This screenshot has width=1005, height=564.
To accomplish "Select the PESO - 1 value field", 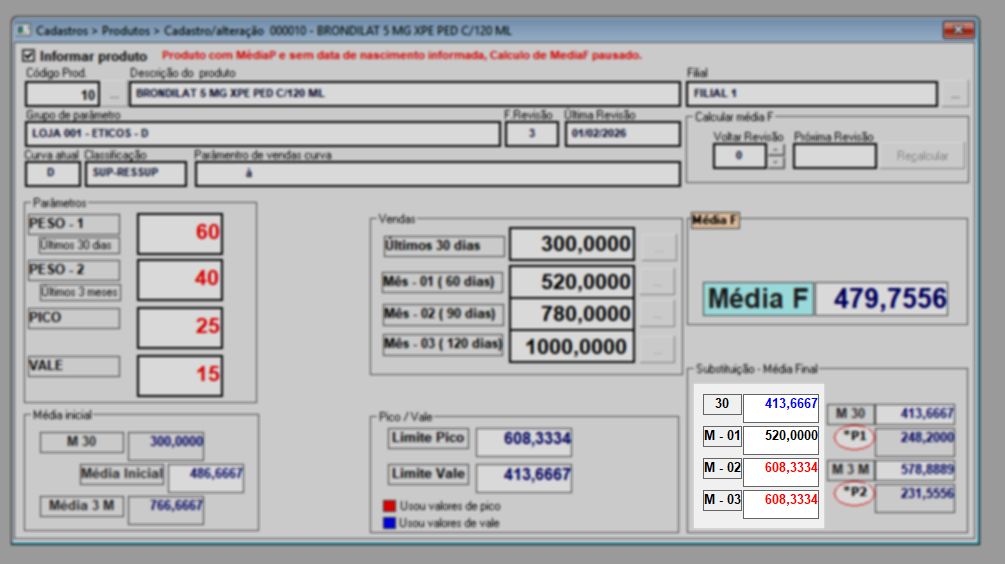I will point(180,233).
